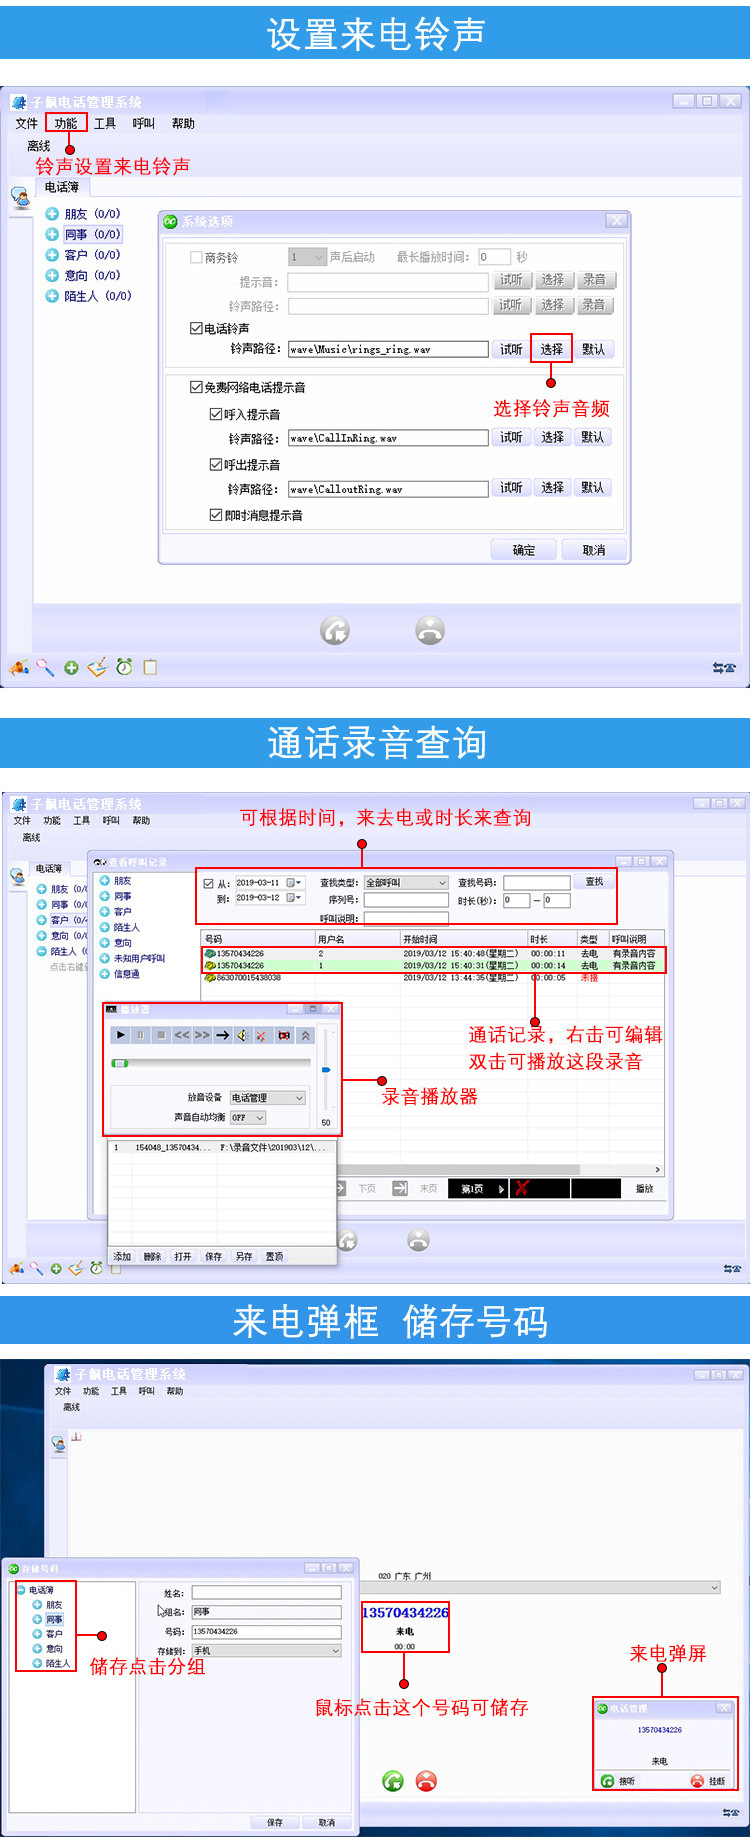The image size is (750, 1848).
Task: Open the 功能 menu in 设置来电铃声 screenshot
Action: (66, 123)
